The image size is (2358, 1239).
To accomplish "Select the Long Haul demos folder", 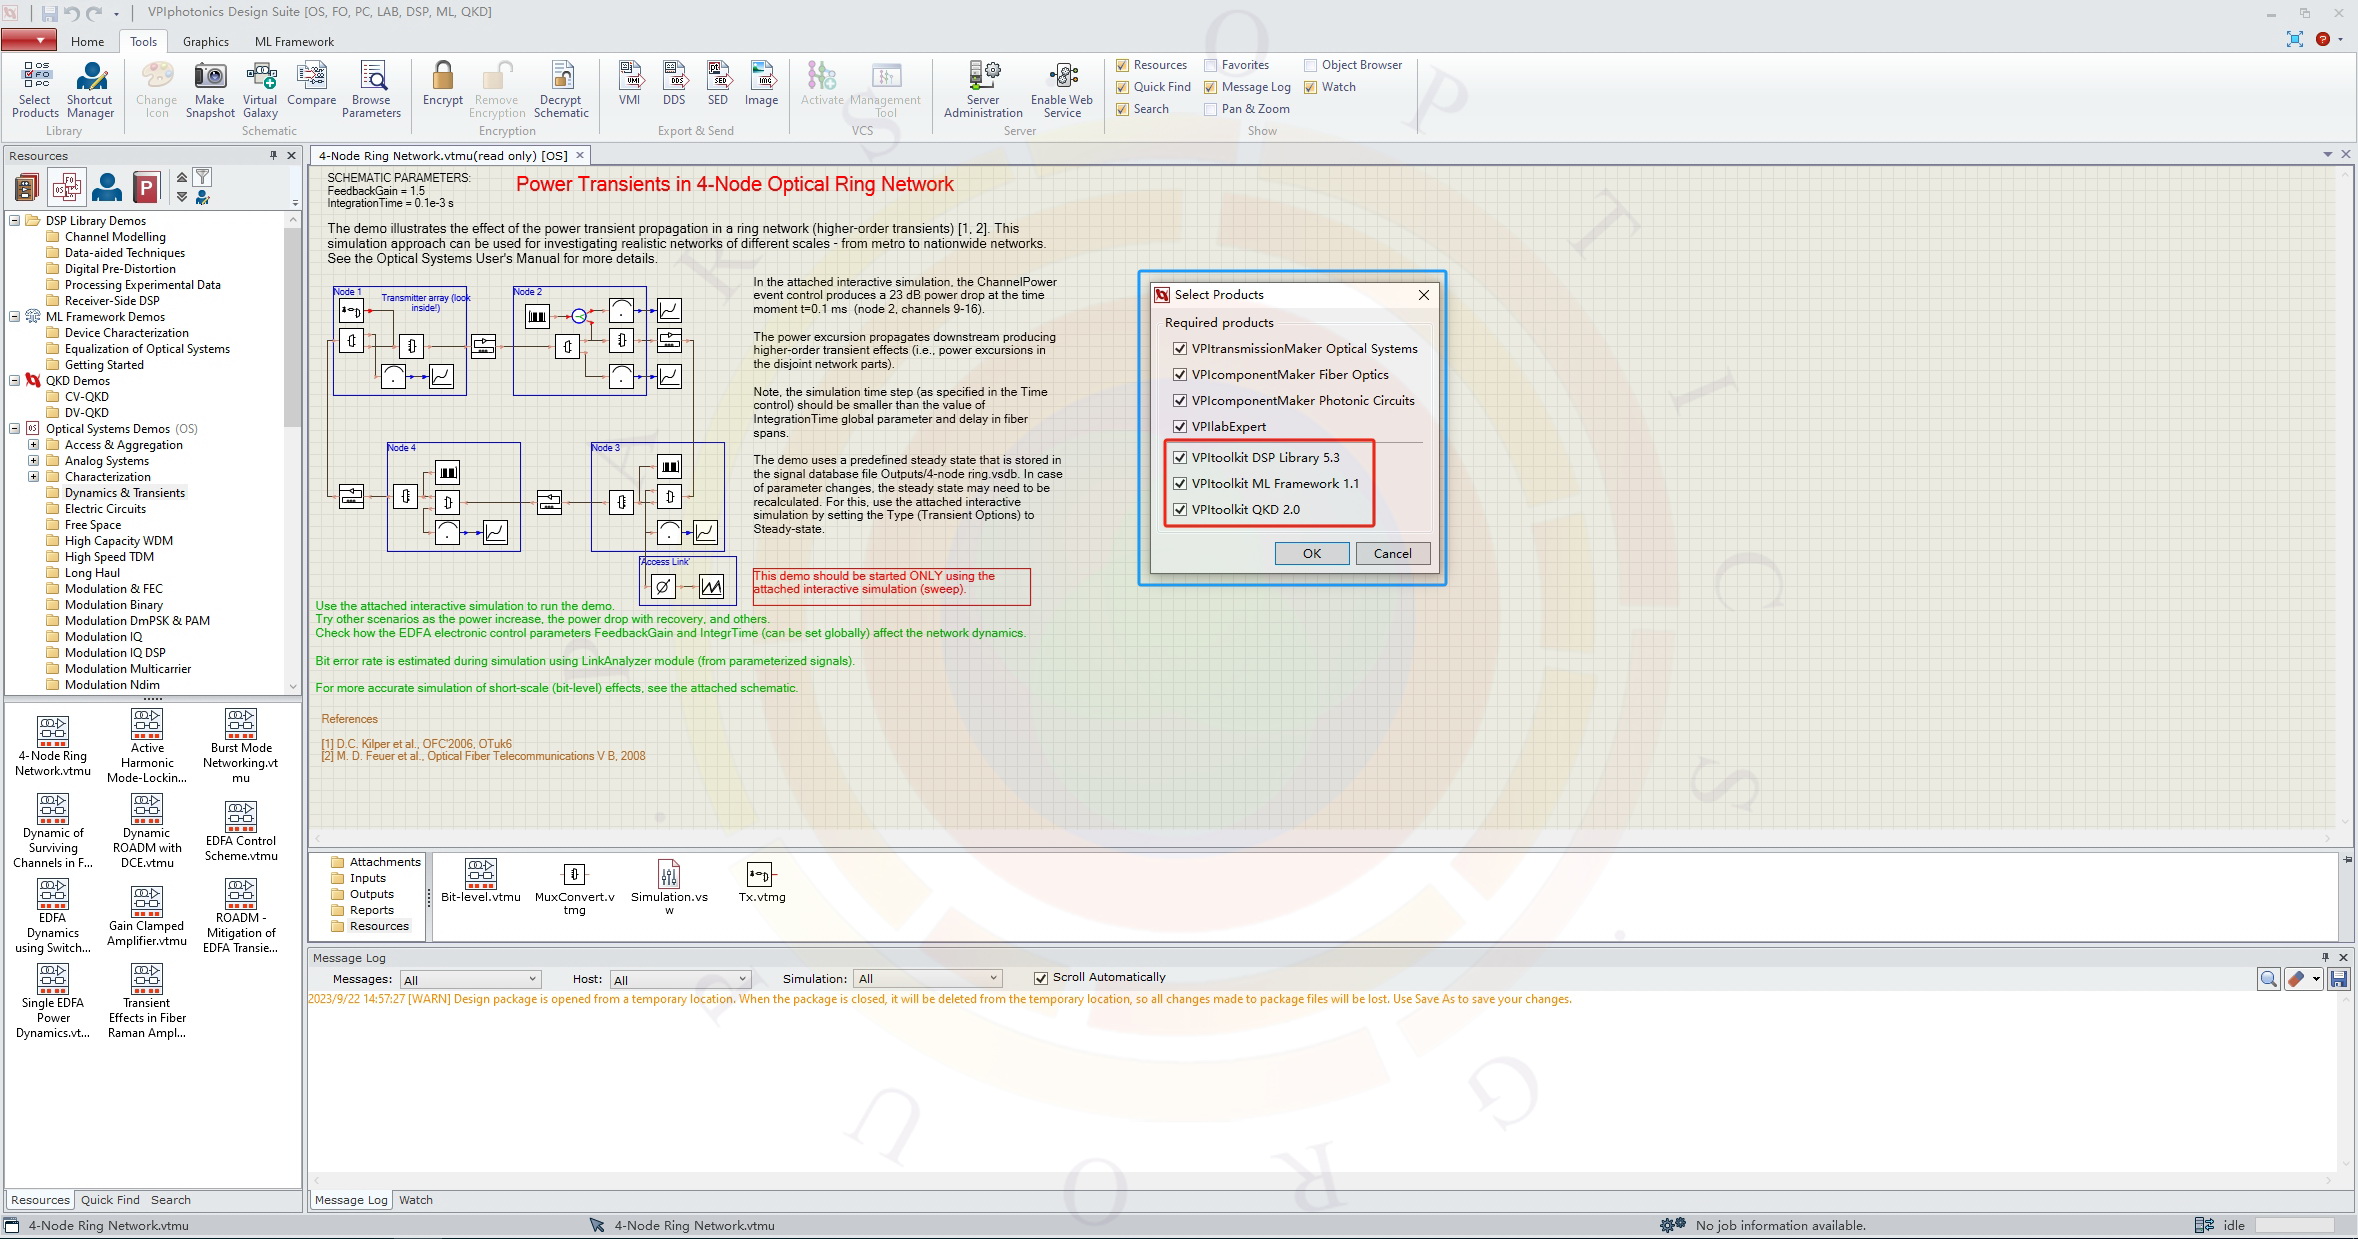I will click(x=92, y=573).
